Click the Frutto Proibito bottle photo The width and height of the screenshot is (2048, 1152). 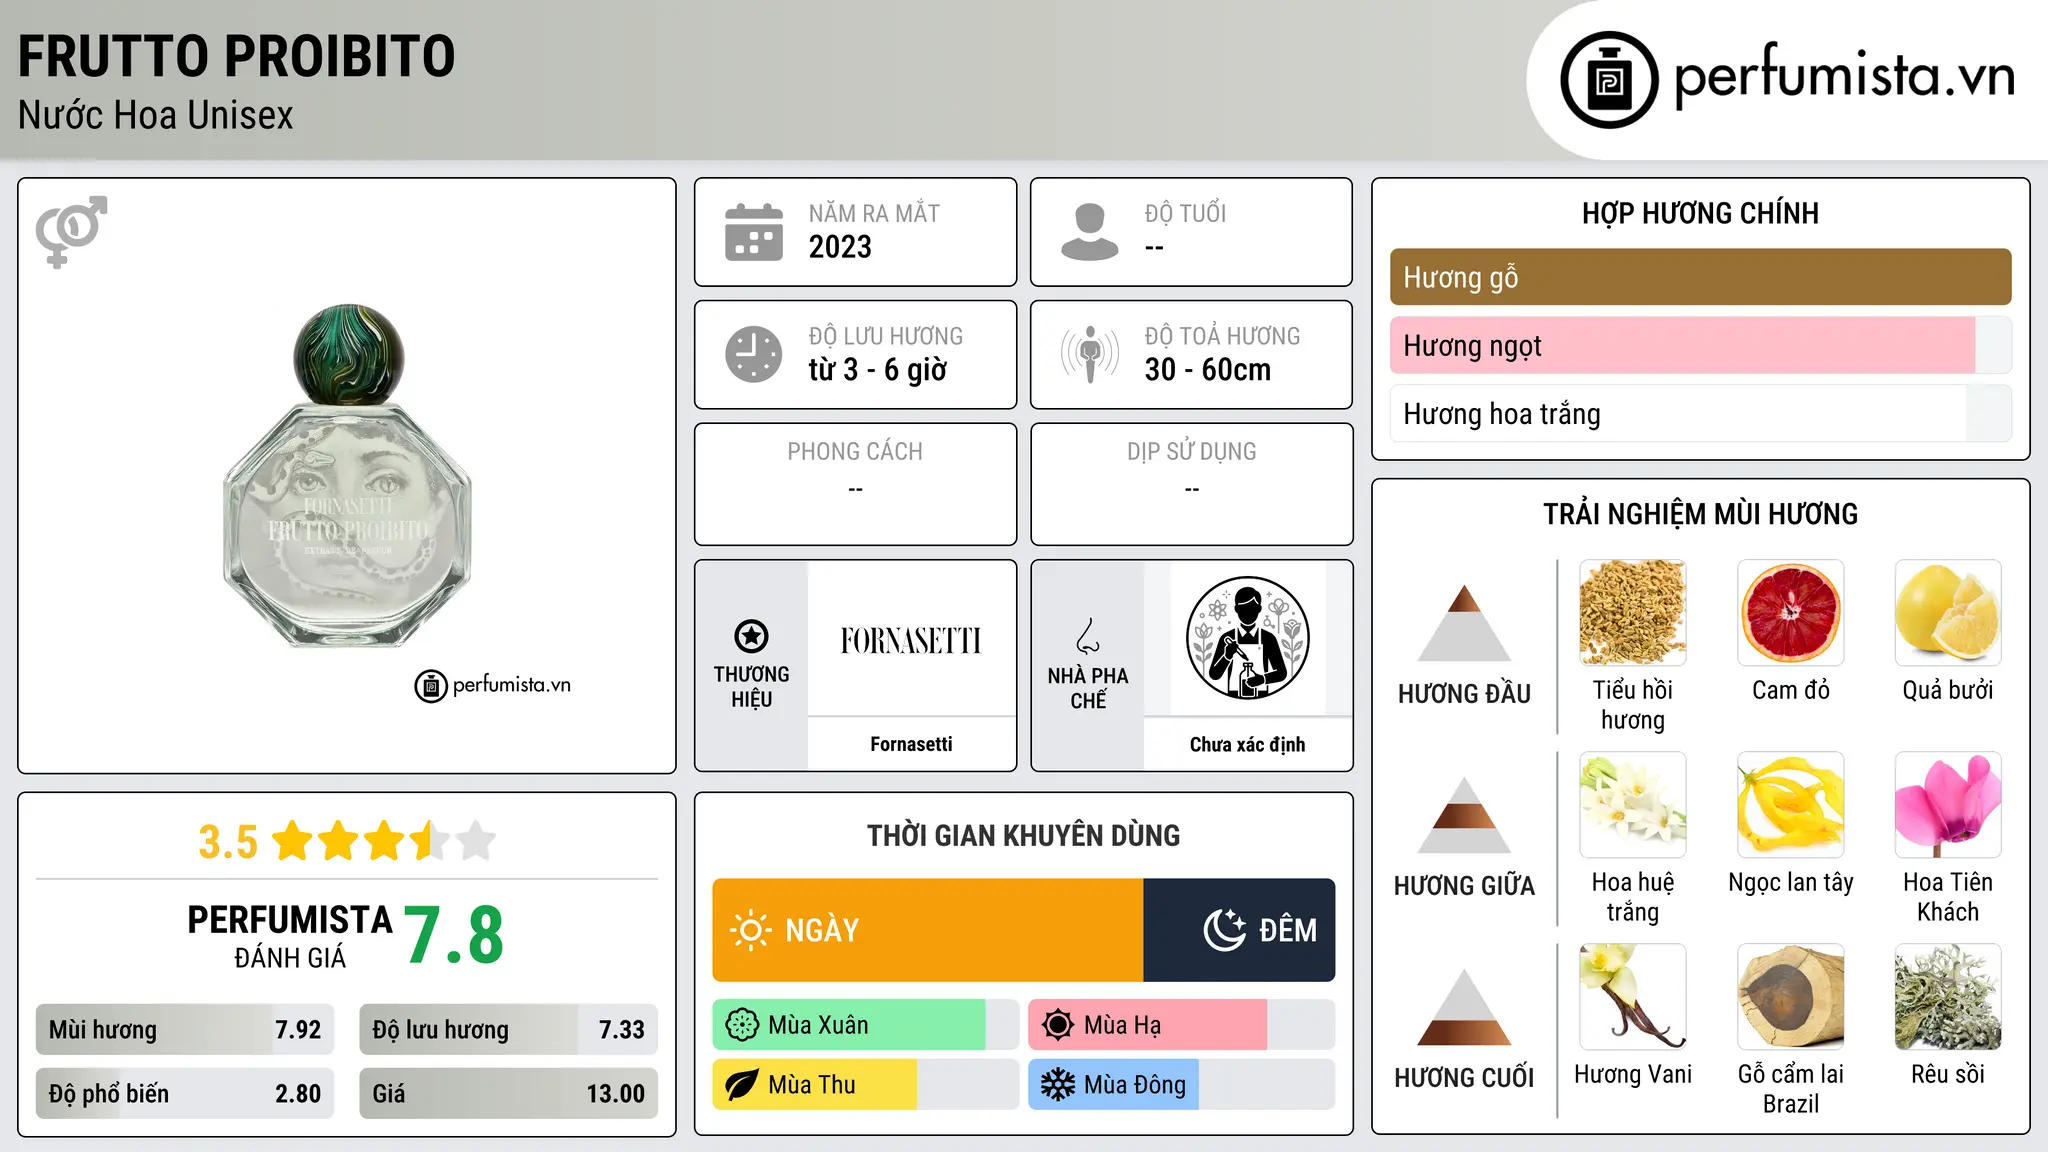(x=347, y=475)
